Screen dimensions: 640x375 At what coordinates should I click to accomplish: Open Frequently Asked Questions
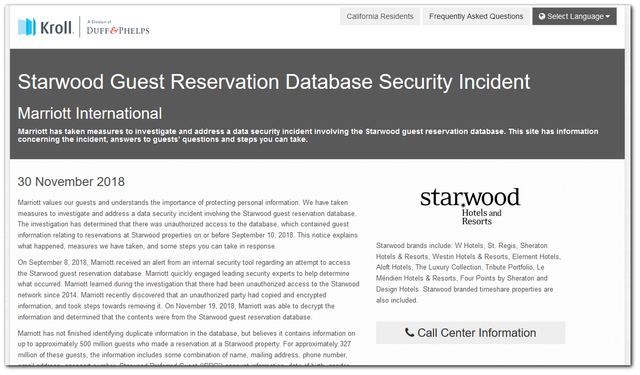point(476,16)
